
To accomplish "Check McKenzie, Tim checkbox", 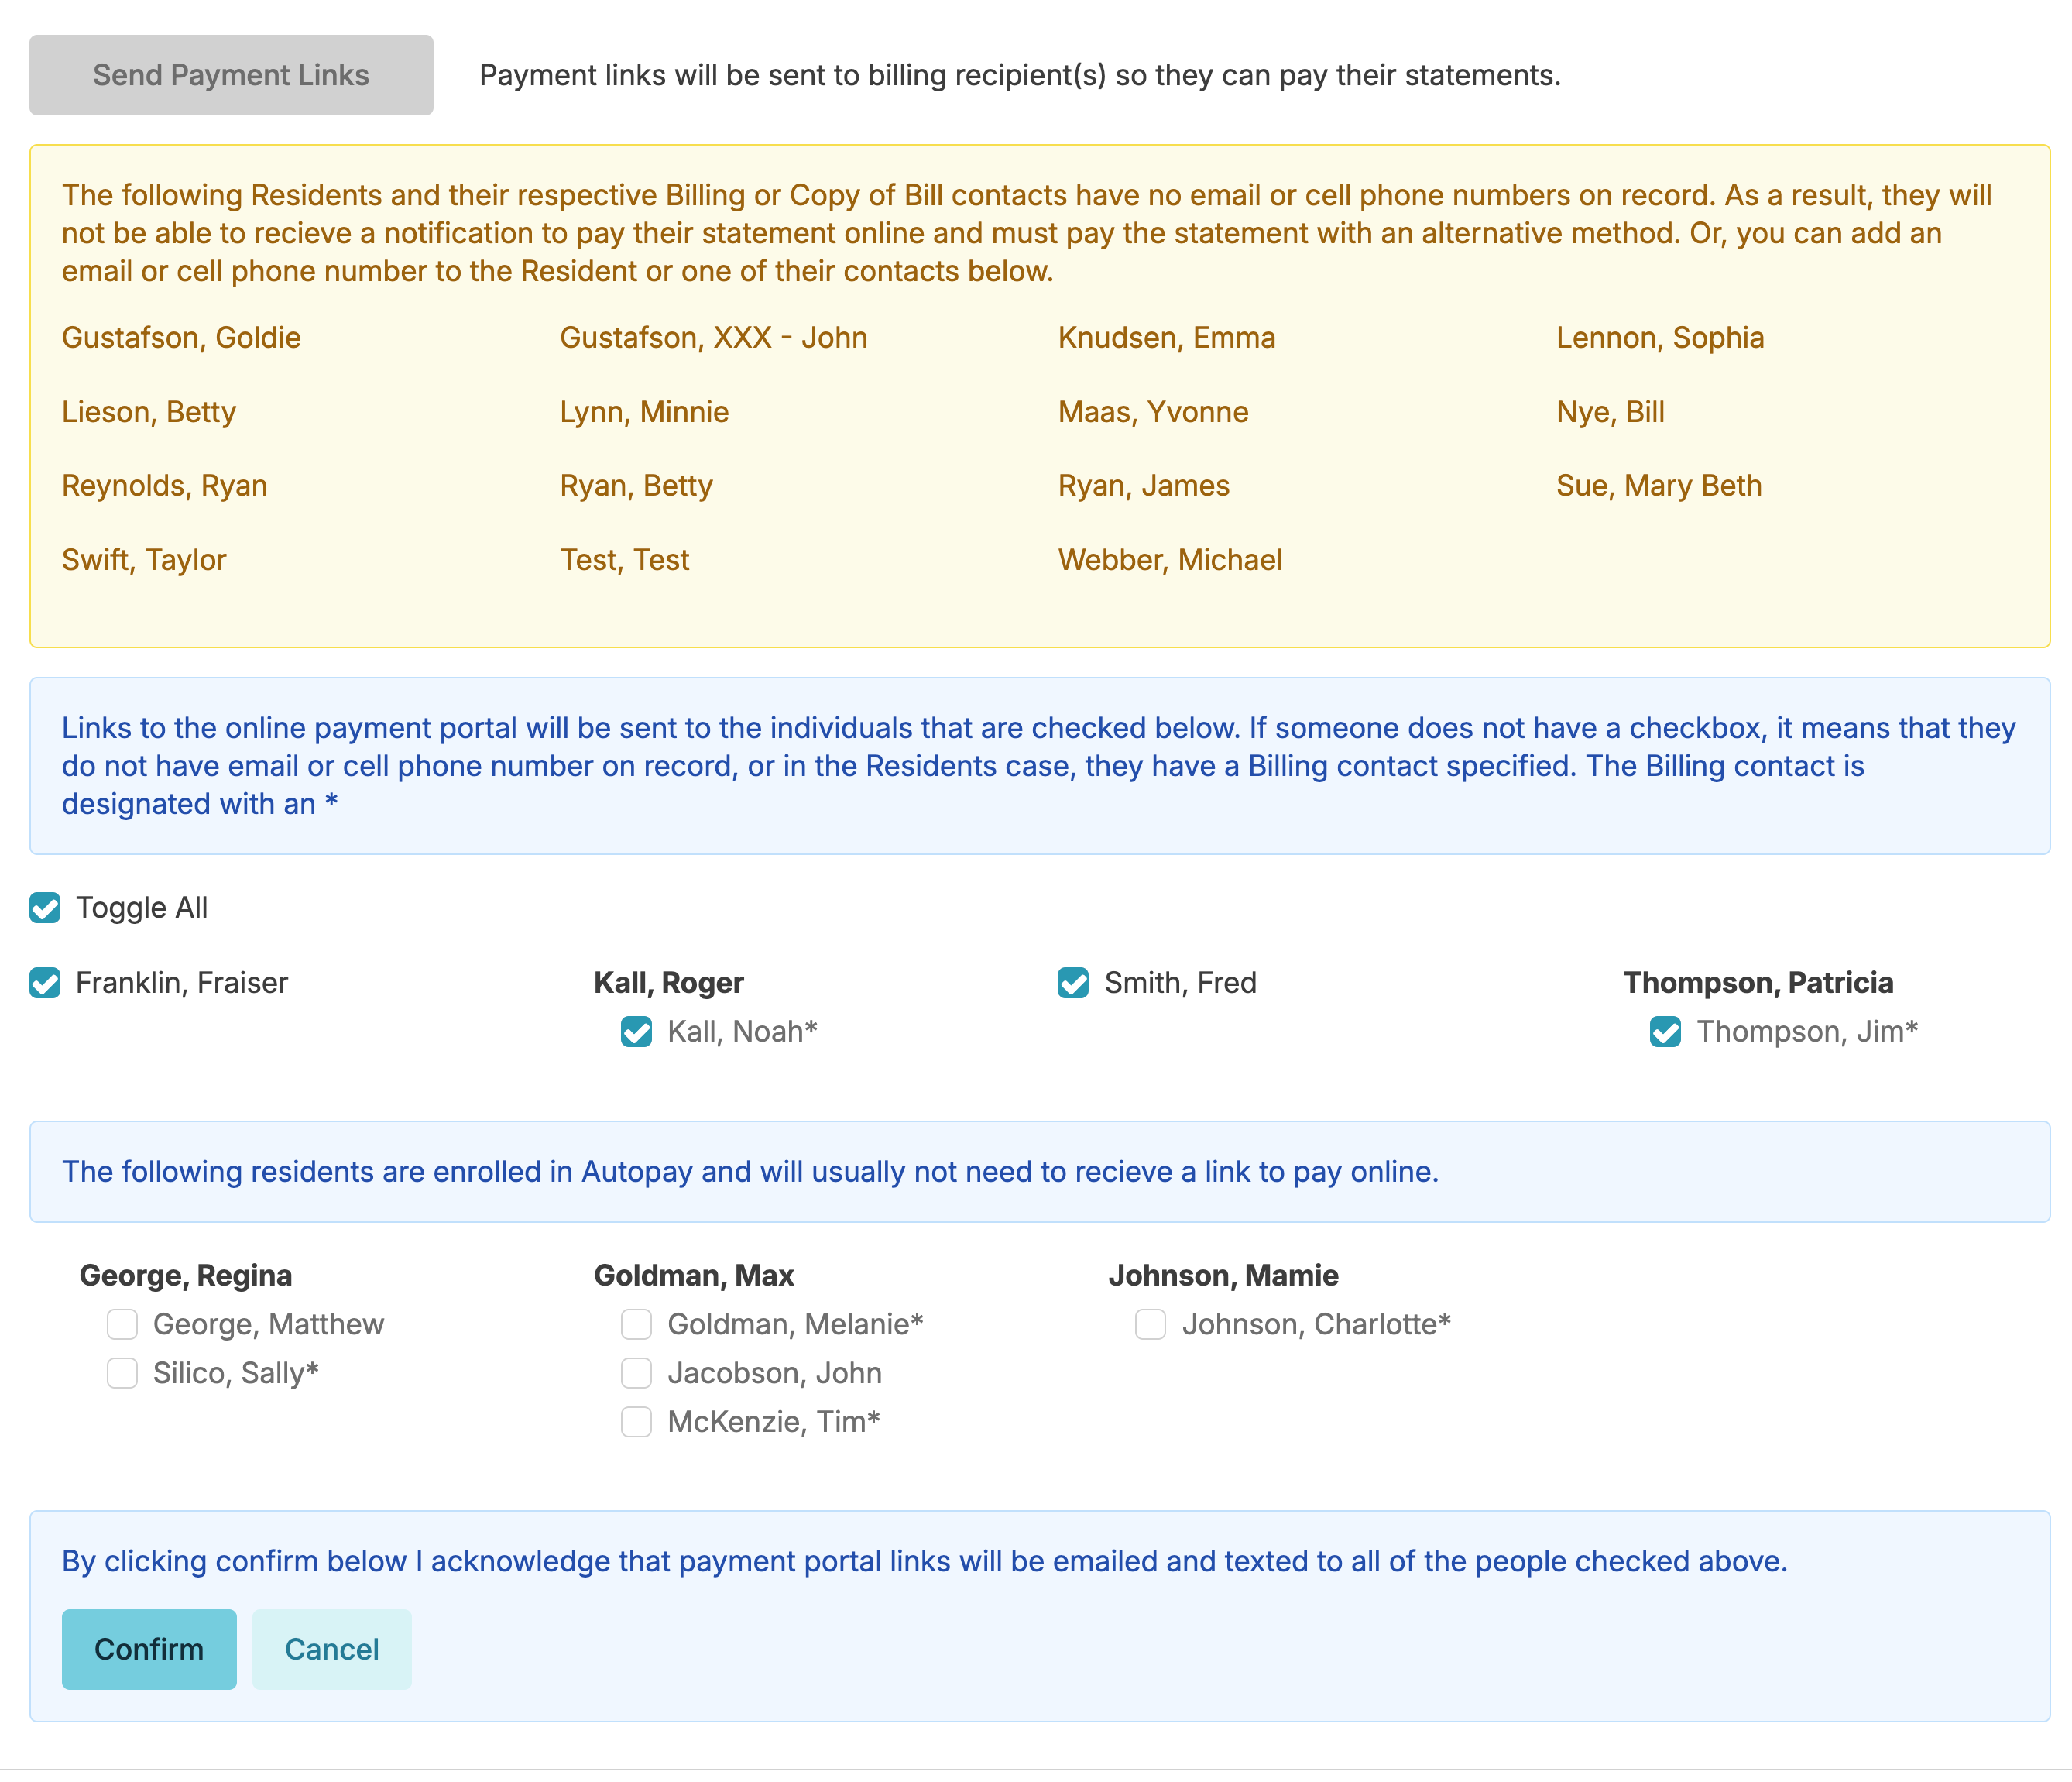I will click(x=636, y=1422).
